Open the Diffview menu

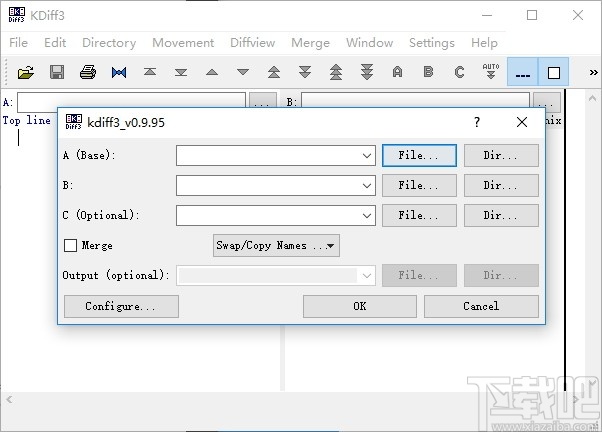(252, 43)
